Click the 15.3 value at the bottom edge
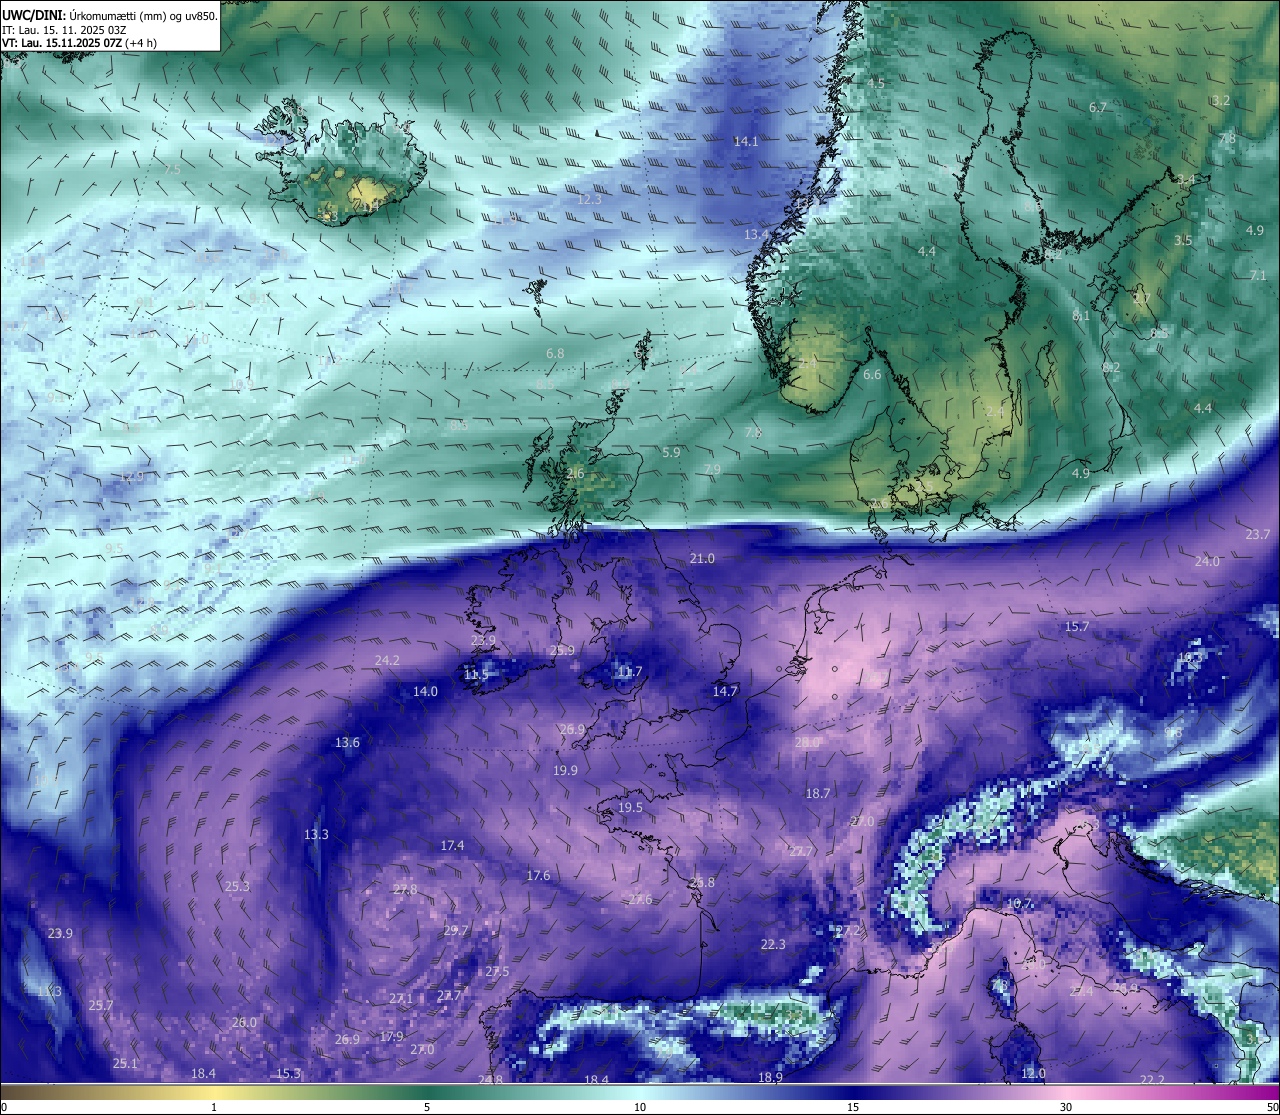1280x1115 pixels. tap(288, 1074)
